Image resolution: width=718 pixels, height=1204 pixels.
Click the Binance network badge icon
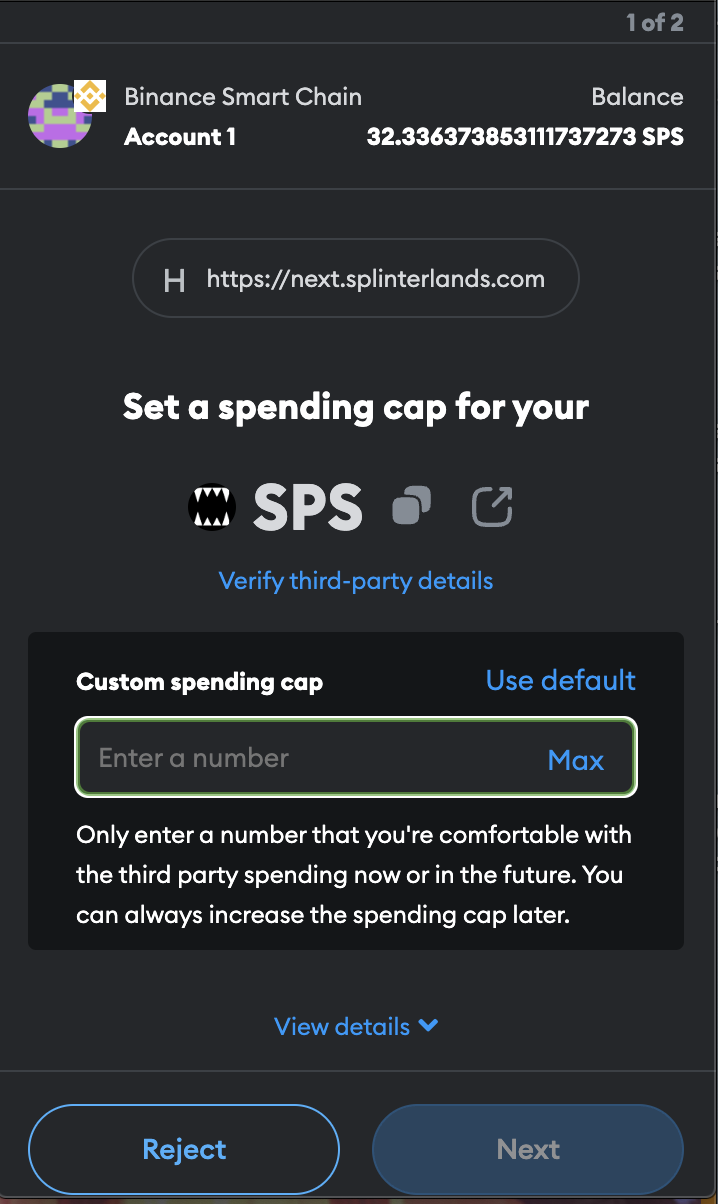pyautogui.click(x=91, y=96)
